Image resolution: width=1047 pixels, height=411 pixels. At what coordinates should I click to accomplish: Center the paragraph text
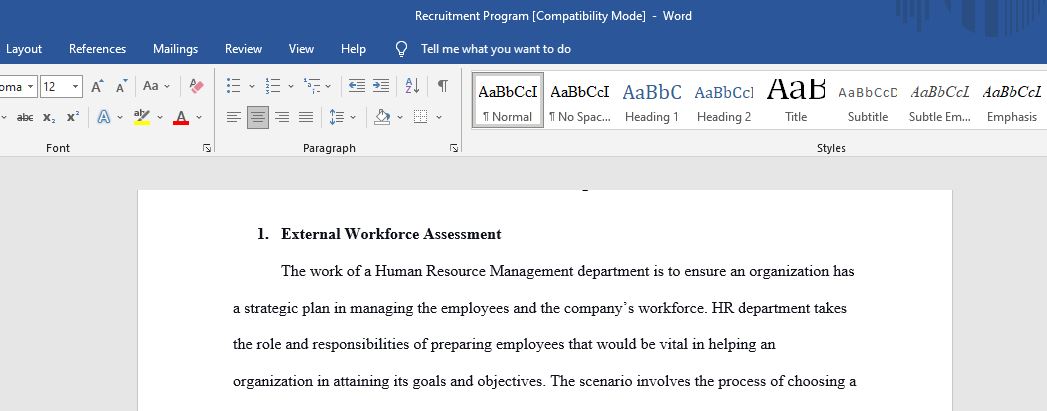pos(258,117)
